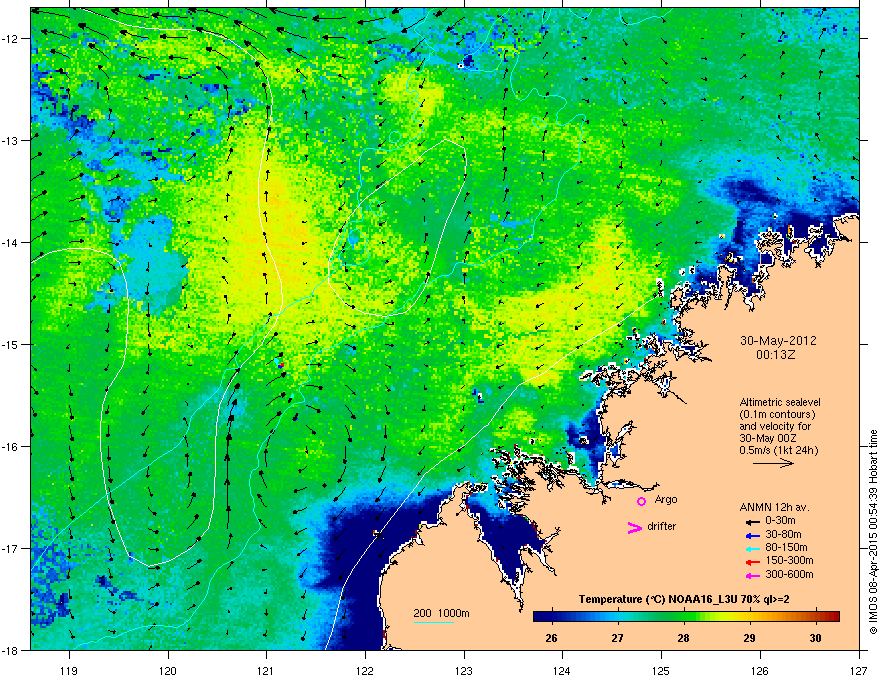Viewport: 880px width, 680px height.
Task: Click the longitude label 122
Action: click(x=365, y=670)
